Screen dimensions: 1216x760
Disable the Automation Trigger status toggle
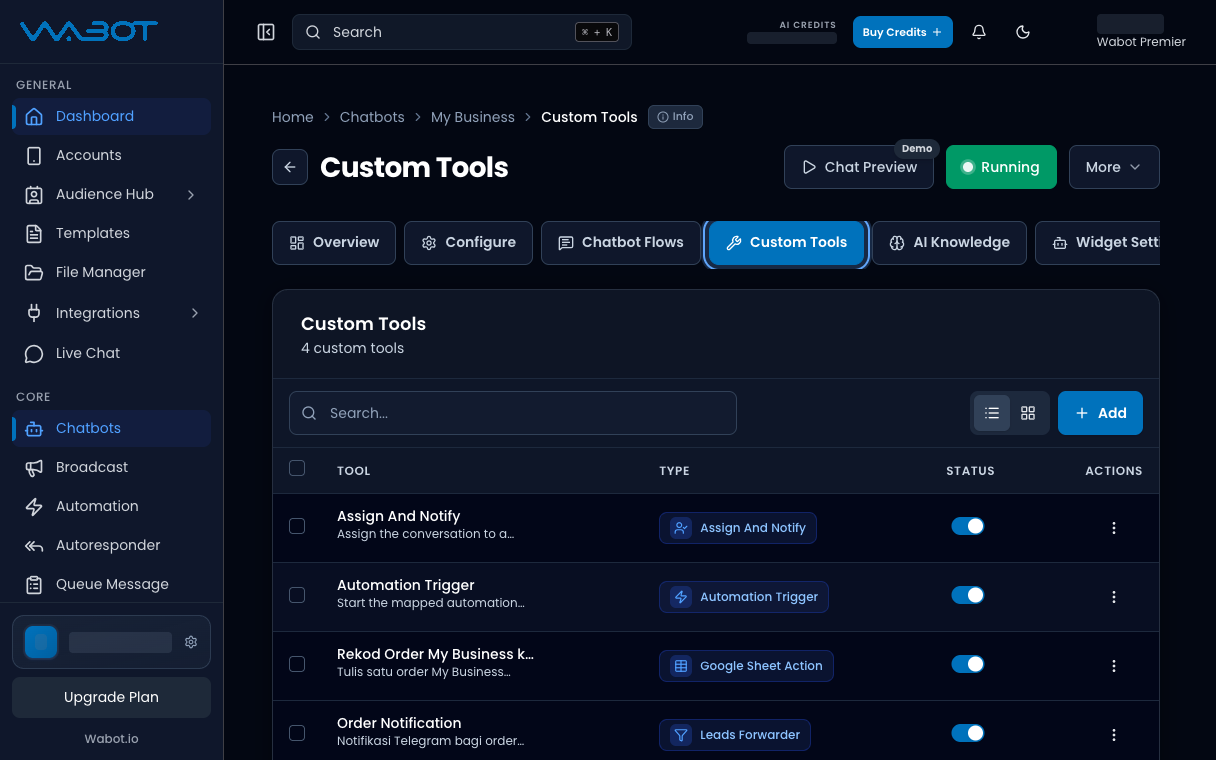coord(968,595)
